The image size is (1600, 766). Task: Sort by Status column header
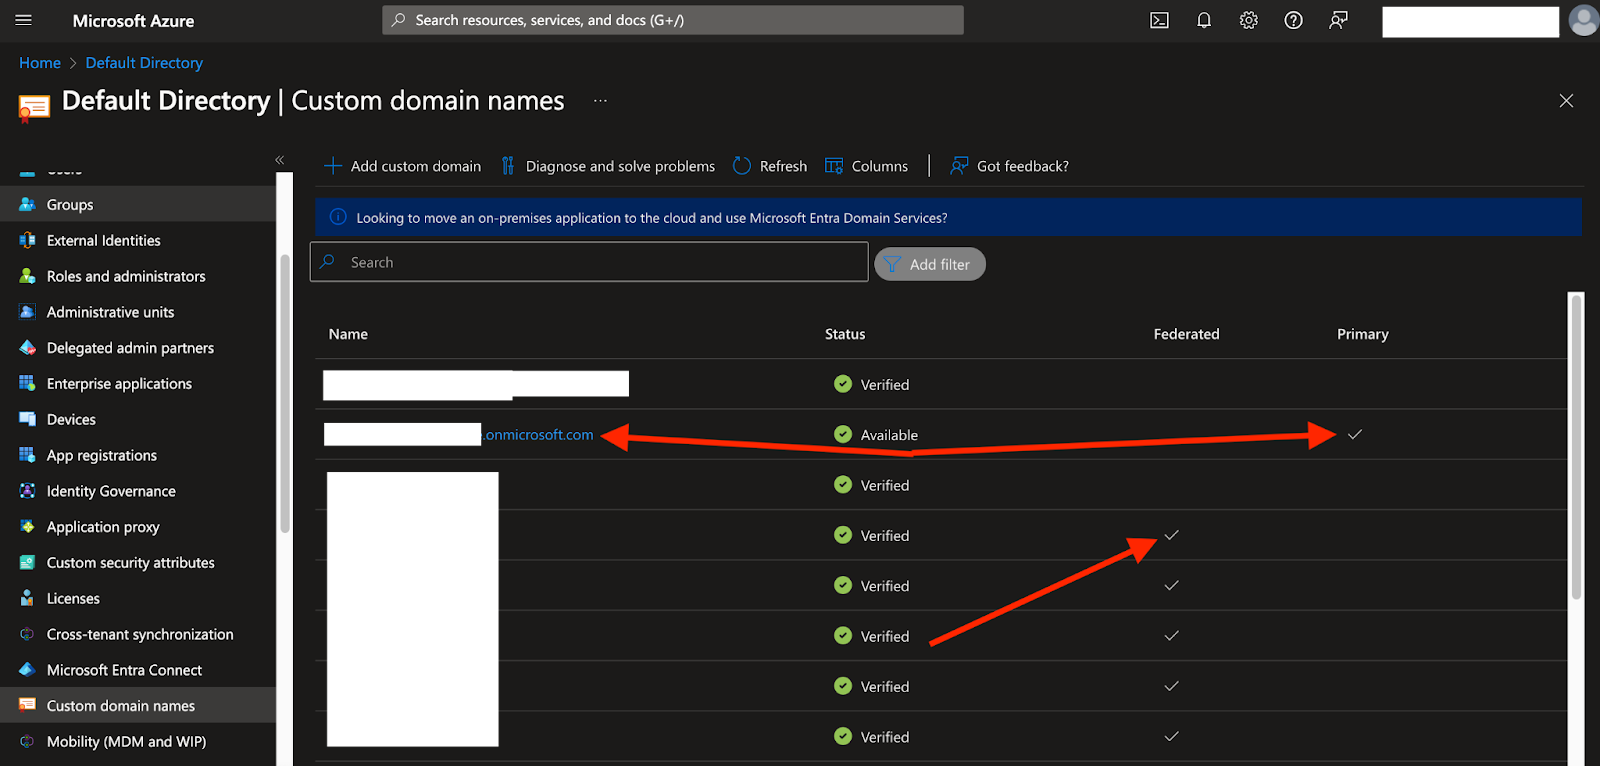pos(845,334)
